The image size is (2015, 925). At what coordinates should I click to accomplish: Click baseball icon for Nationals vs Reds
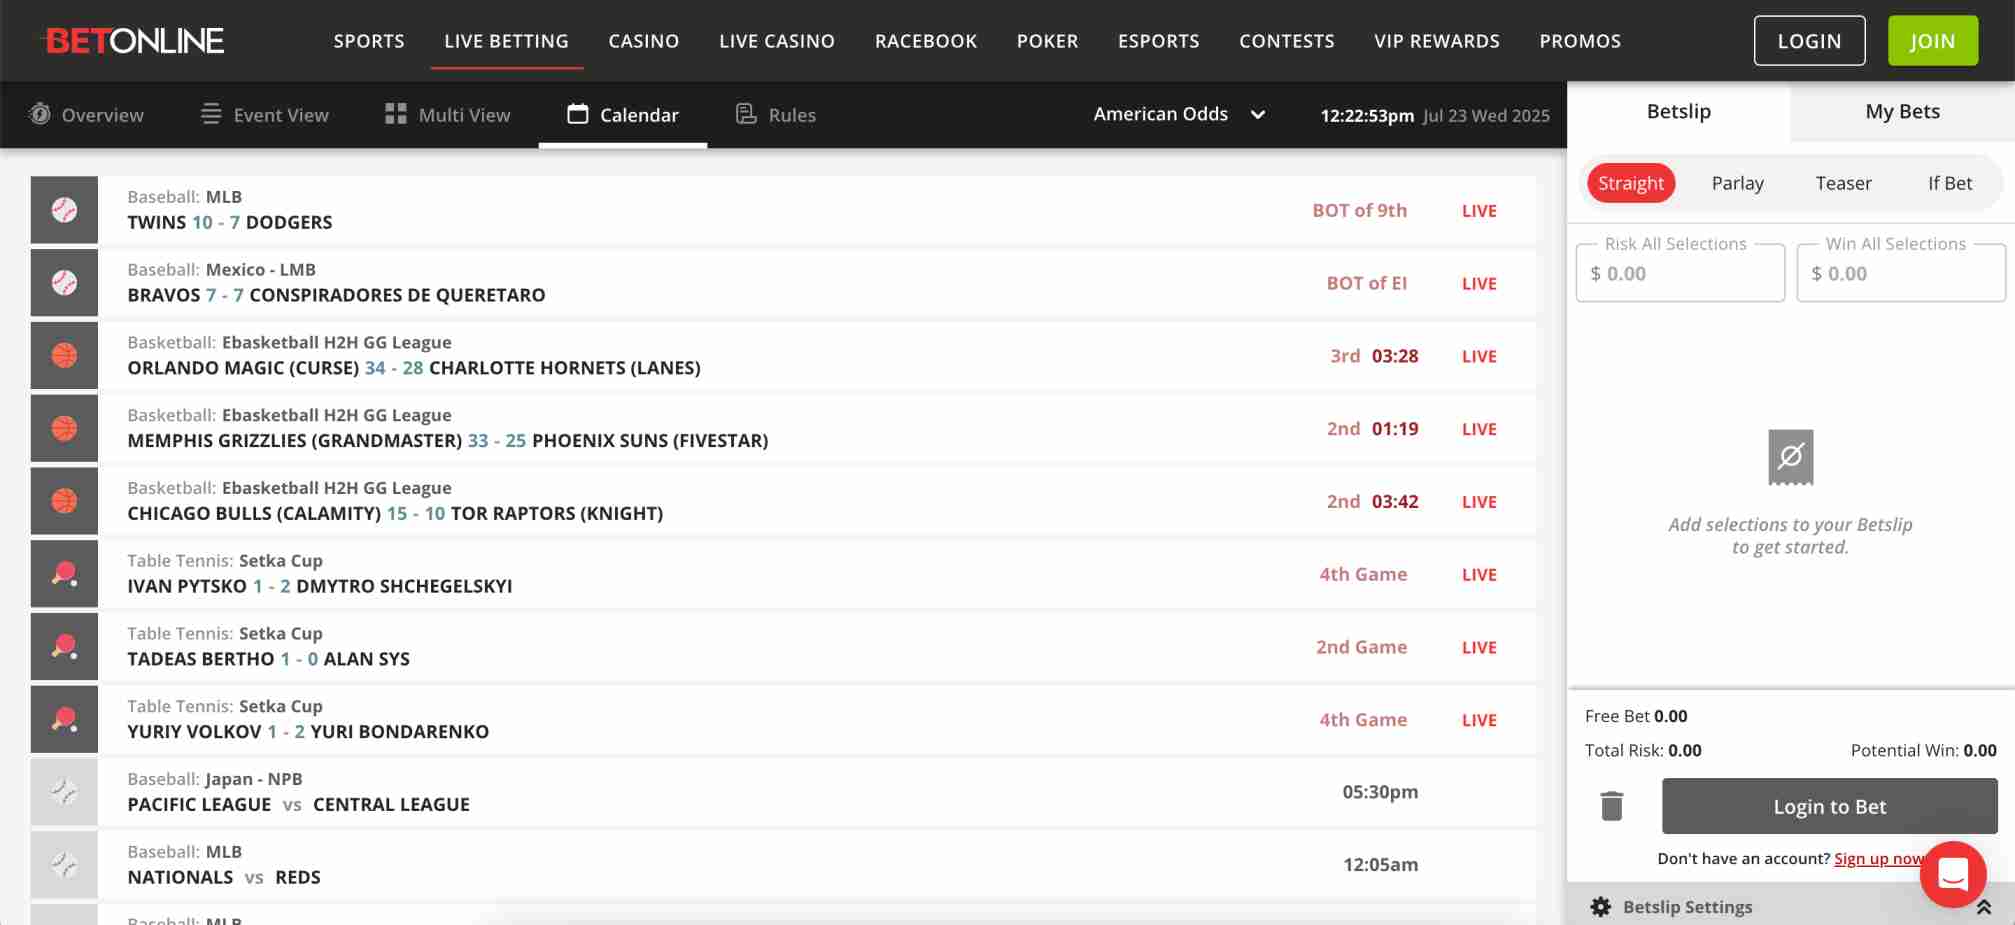coord(64,865)
